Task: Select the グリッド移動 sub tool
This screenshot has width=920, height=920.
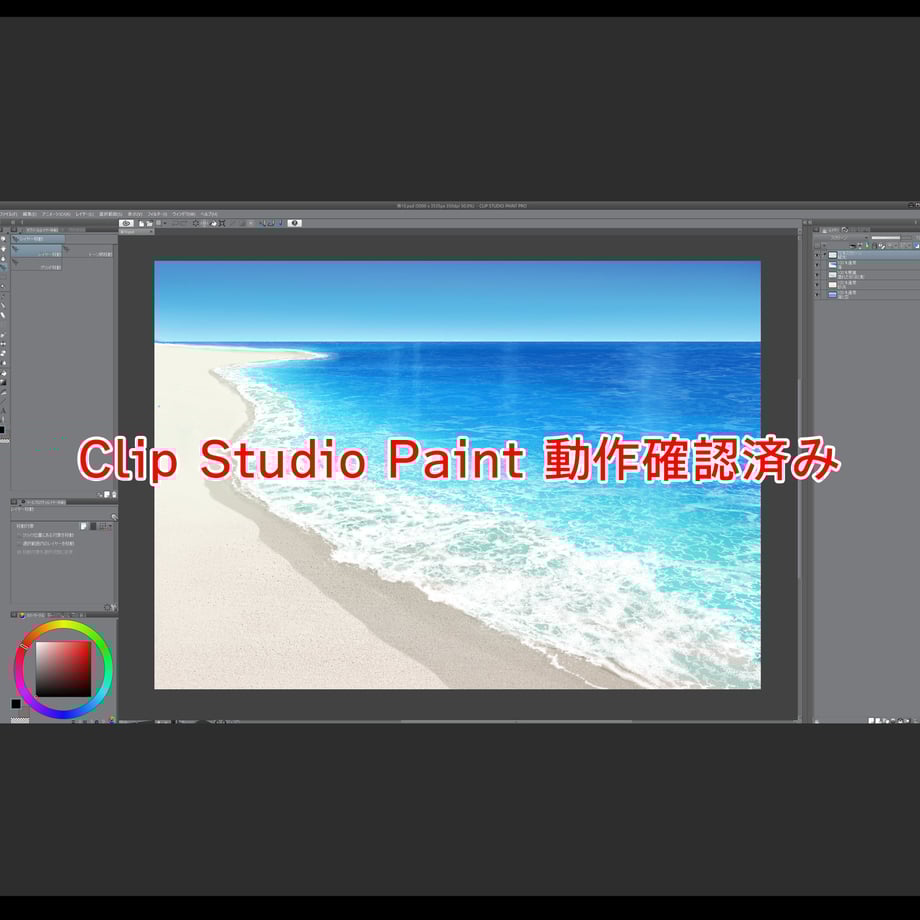Action: pyautogui.click(x=37, y=264)
